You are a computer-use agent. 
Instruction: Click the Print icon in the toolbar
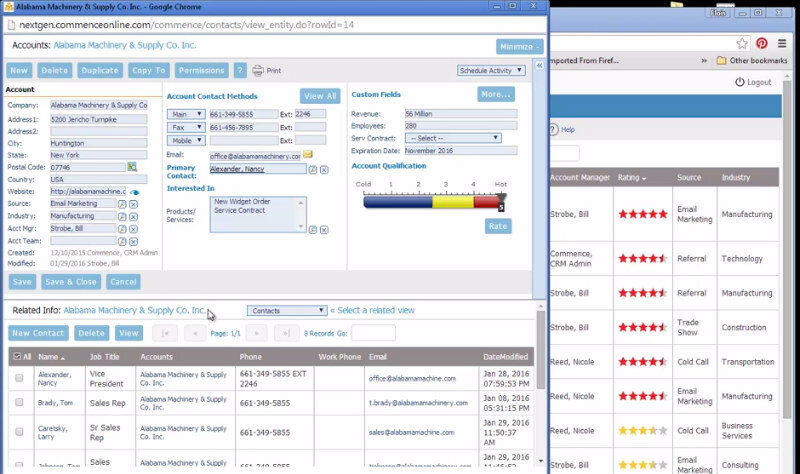[x=258, y=71]
